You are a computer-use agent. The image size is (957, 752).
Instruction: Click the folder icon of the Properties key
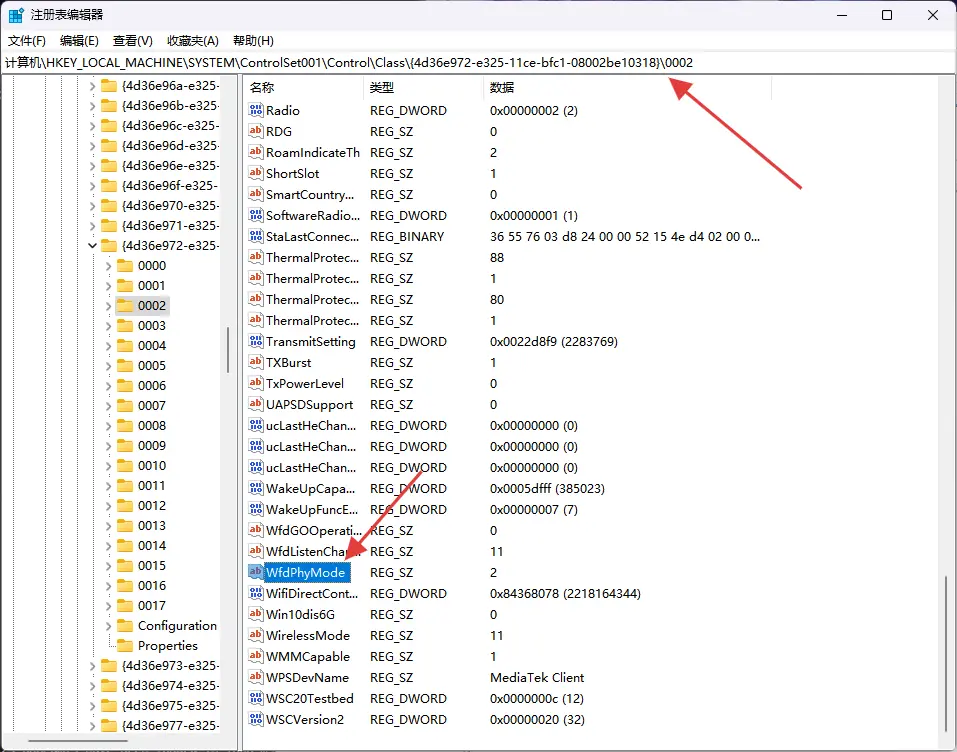(x=125, y=646)
